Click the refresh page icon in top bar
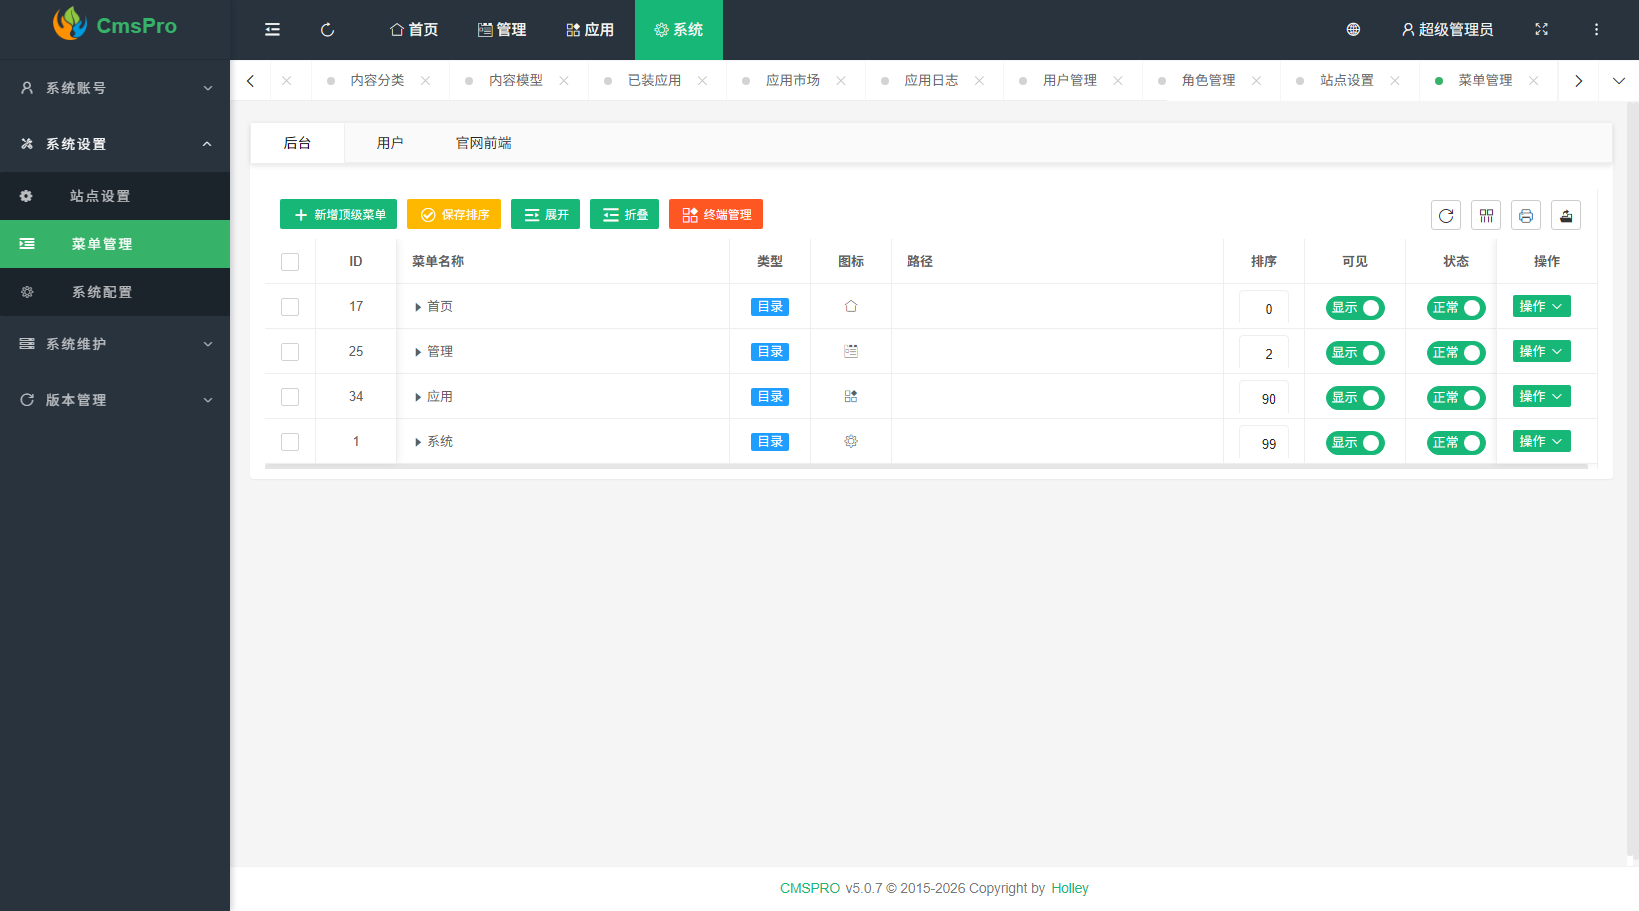 coord(327,30)
